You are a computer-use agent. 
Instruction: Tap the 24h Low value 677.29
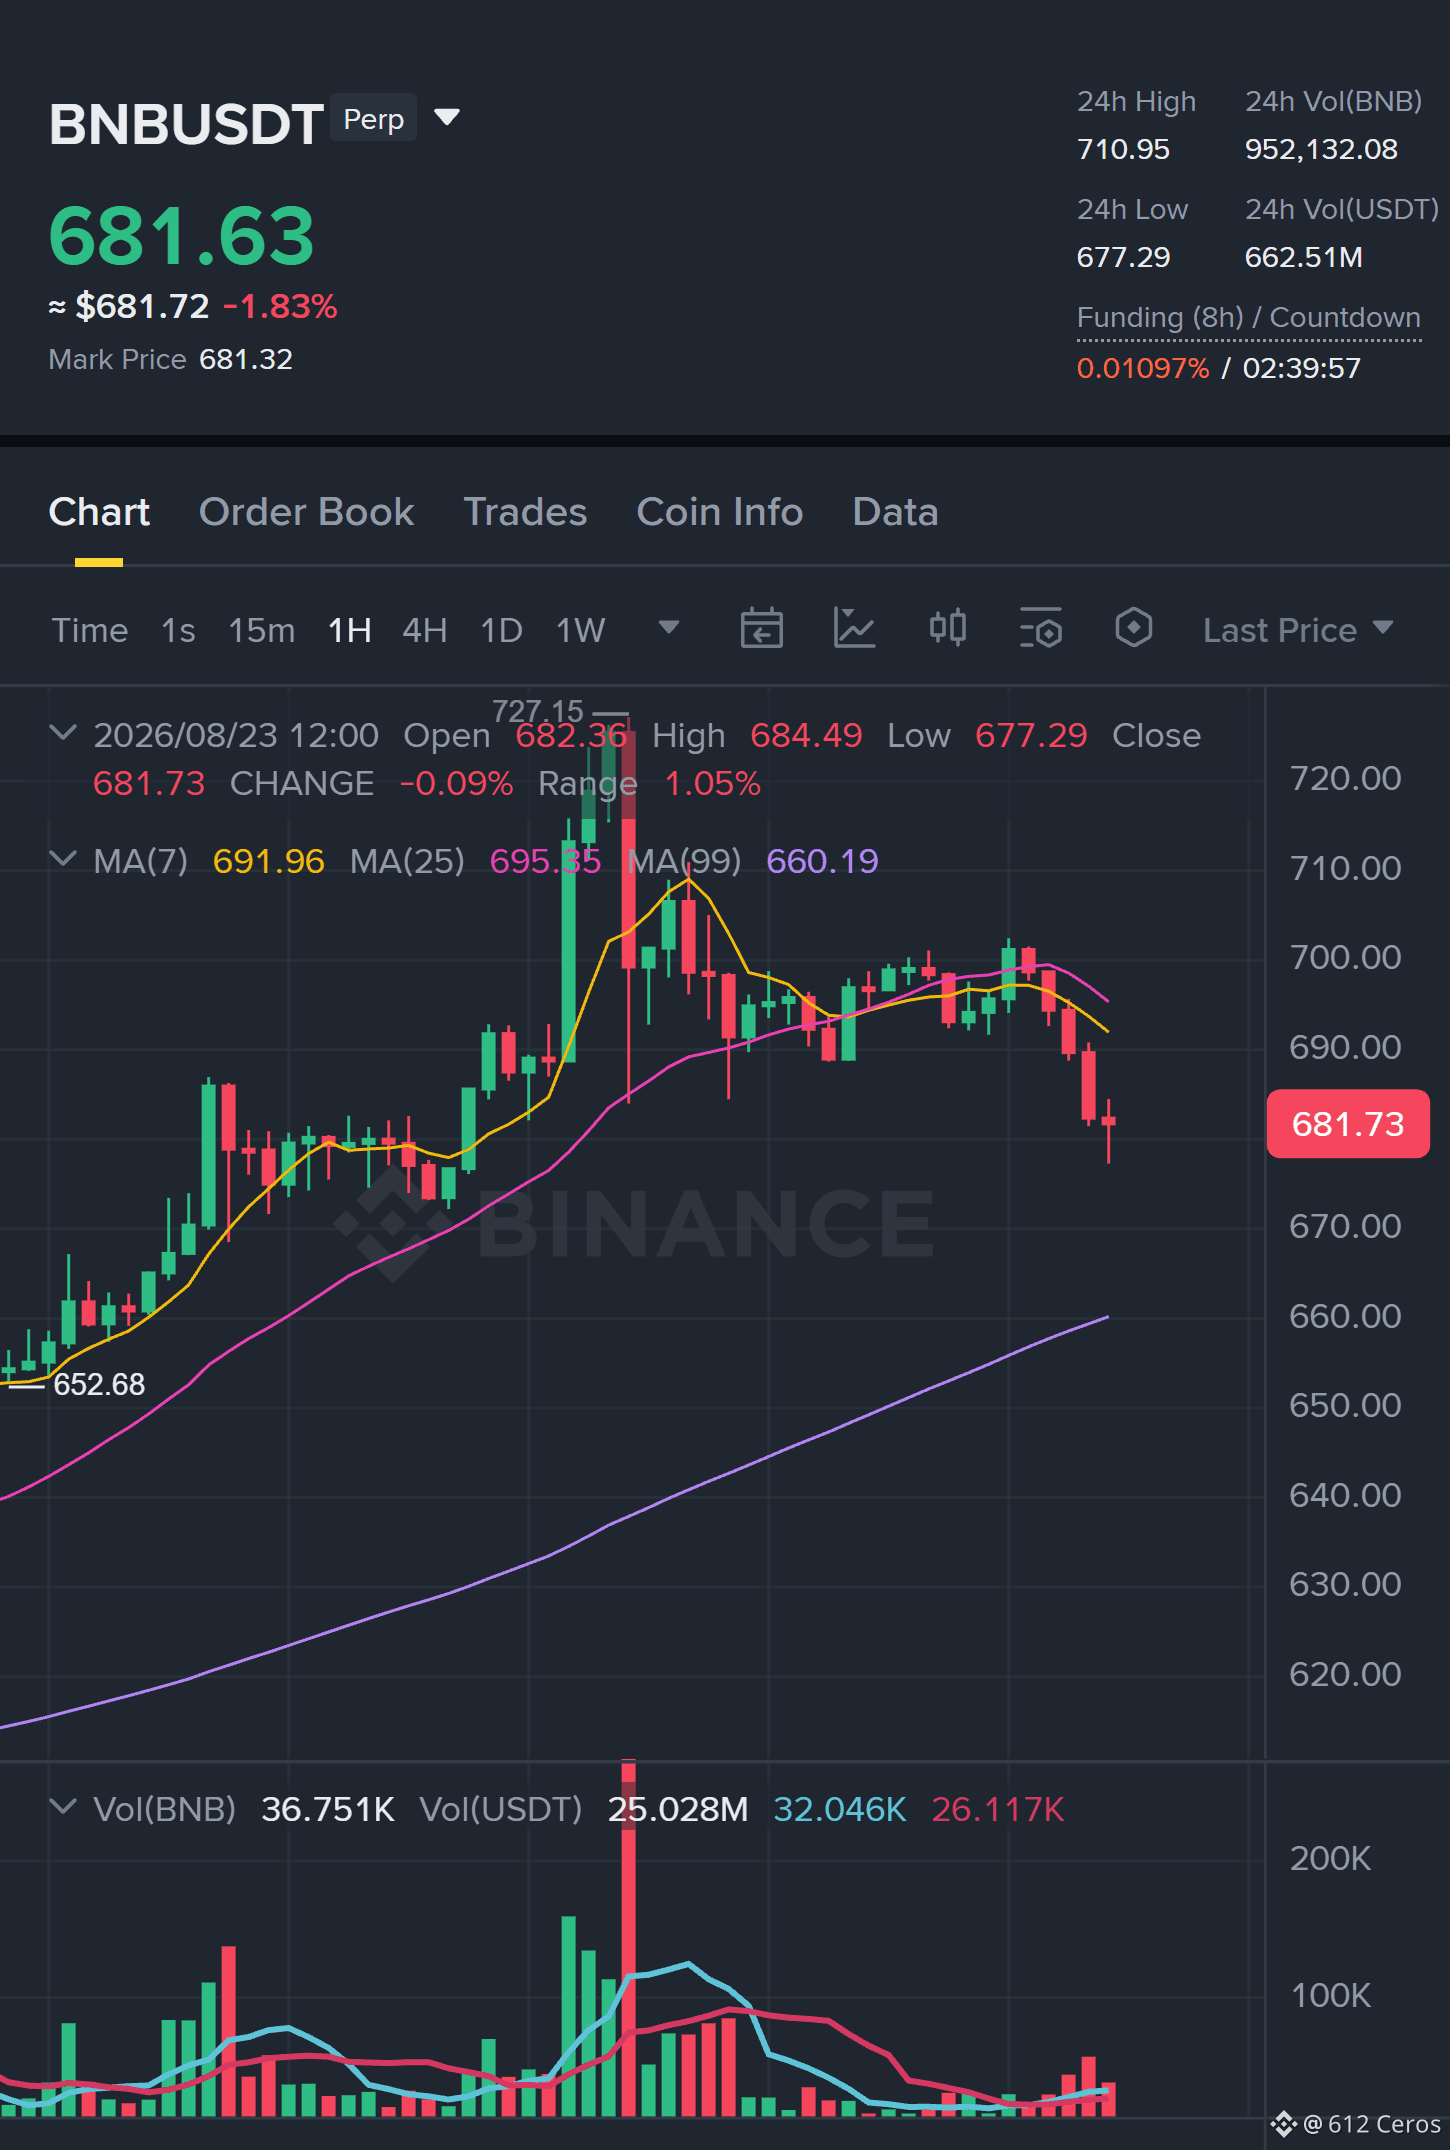click(x=1123, y=257)
